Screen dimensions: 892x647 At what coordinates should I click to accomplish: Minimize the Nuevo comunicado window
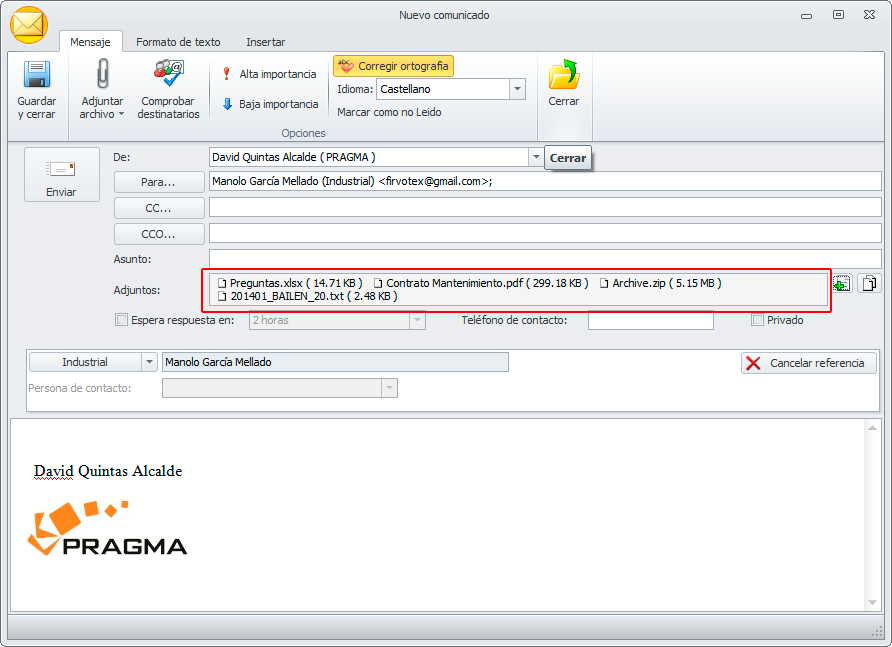coord(806,15)
